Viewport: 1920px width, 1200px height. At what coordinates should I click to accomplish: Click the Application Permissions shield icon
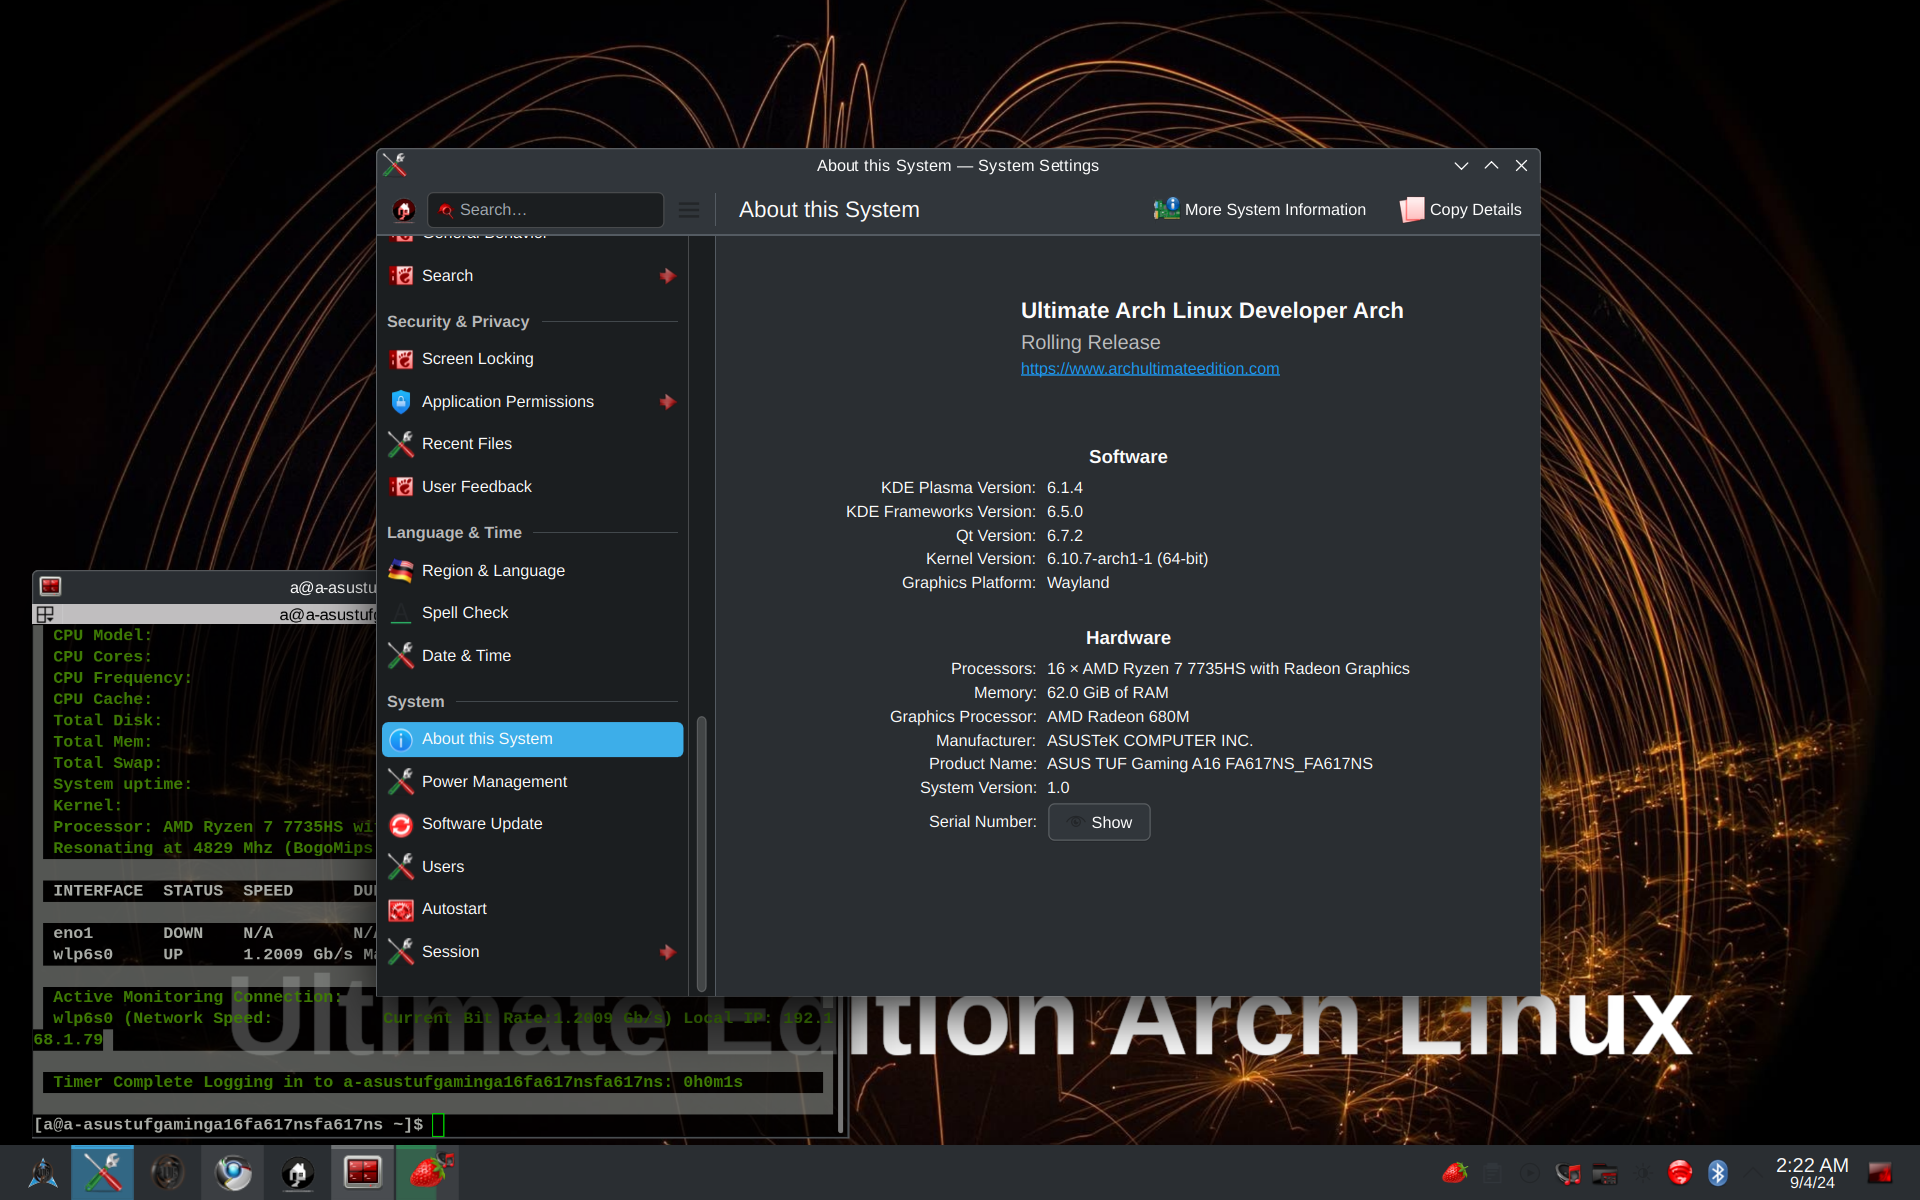click(x=401, y=402)
